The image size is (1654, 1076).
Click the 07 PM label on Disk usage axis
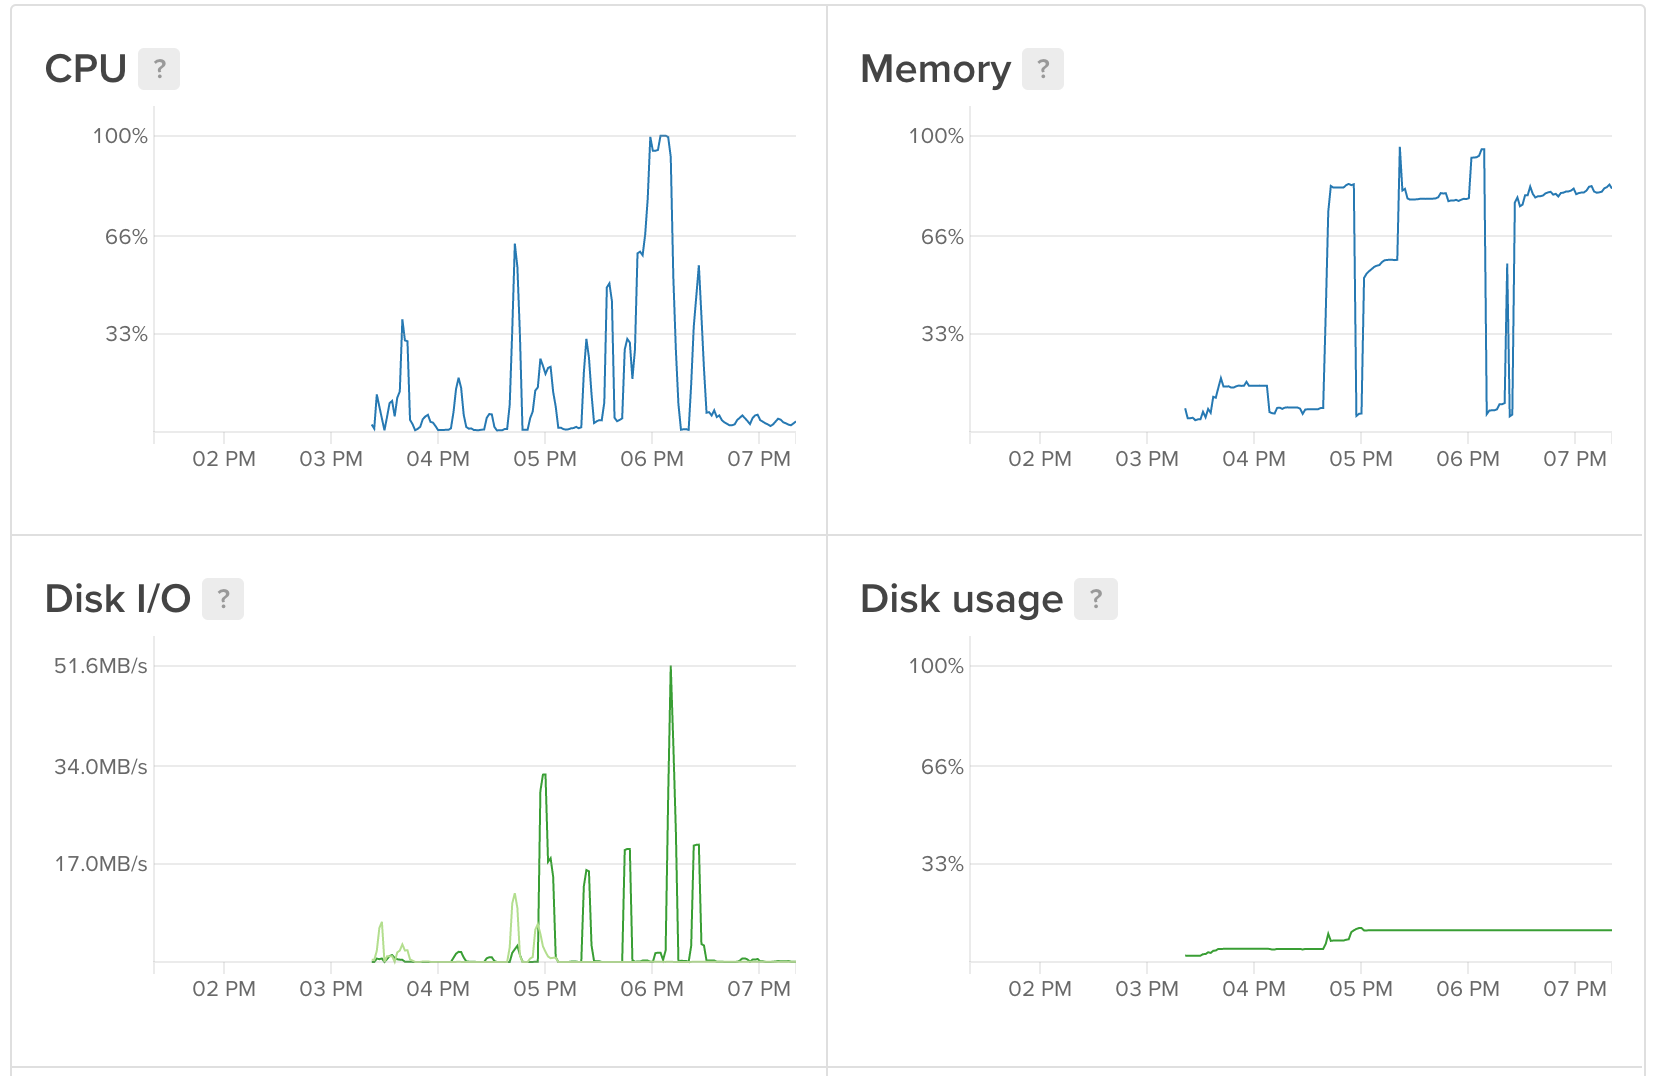point(1575,988)
